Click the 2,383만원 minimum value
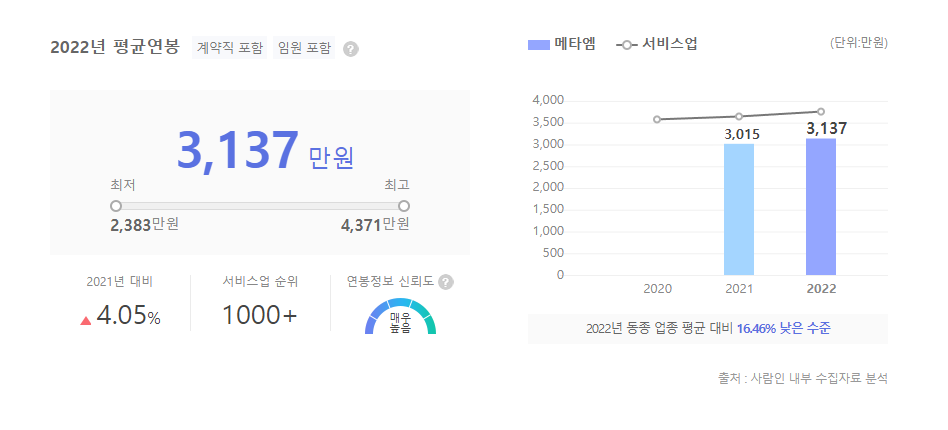Image resolution: width=948 pixels, height=430 pixels. click(144, 225)
